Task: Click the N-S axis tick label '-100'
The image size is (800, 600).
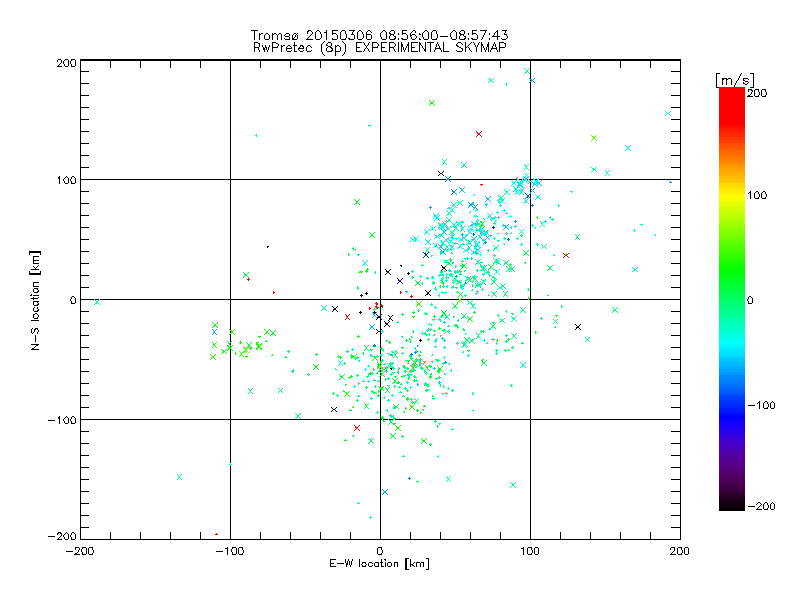Action: coord(62,420)
